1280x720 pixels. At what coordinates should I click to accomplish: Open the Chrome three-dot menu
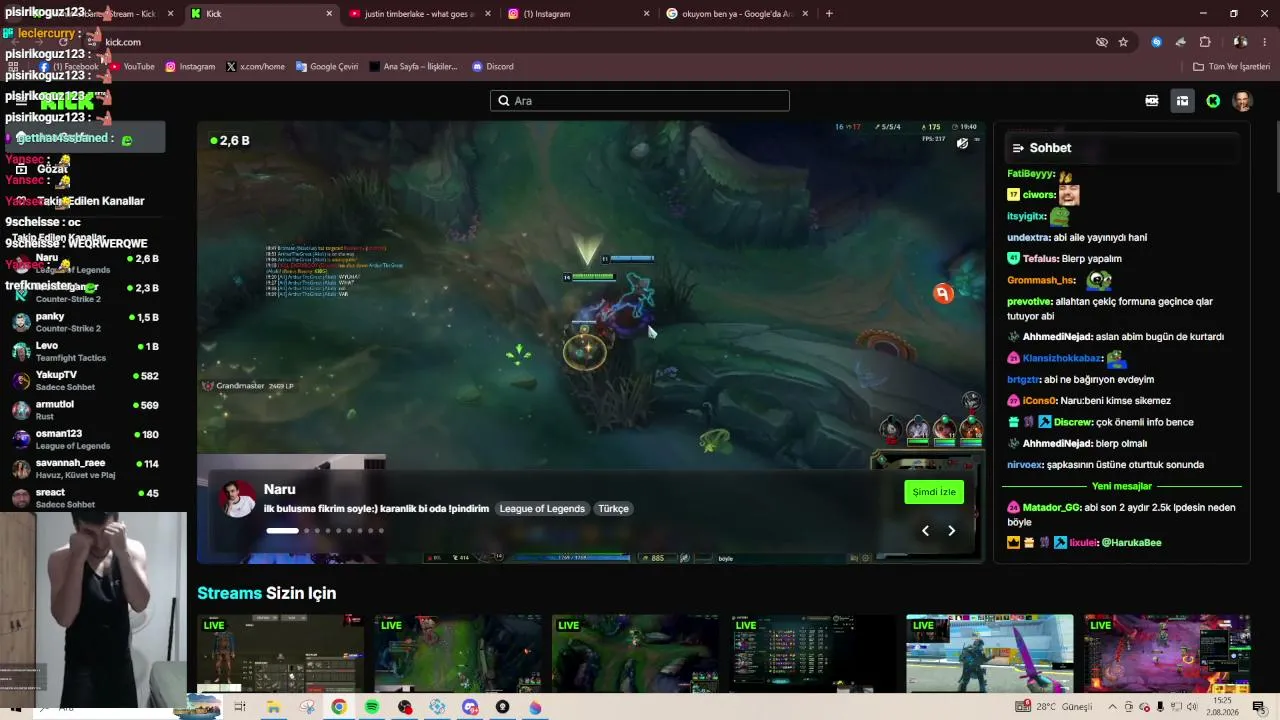(x=1265, y=42)
